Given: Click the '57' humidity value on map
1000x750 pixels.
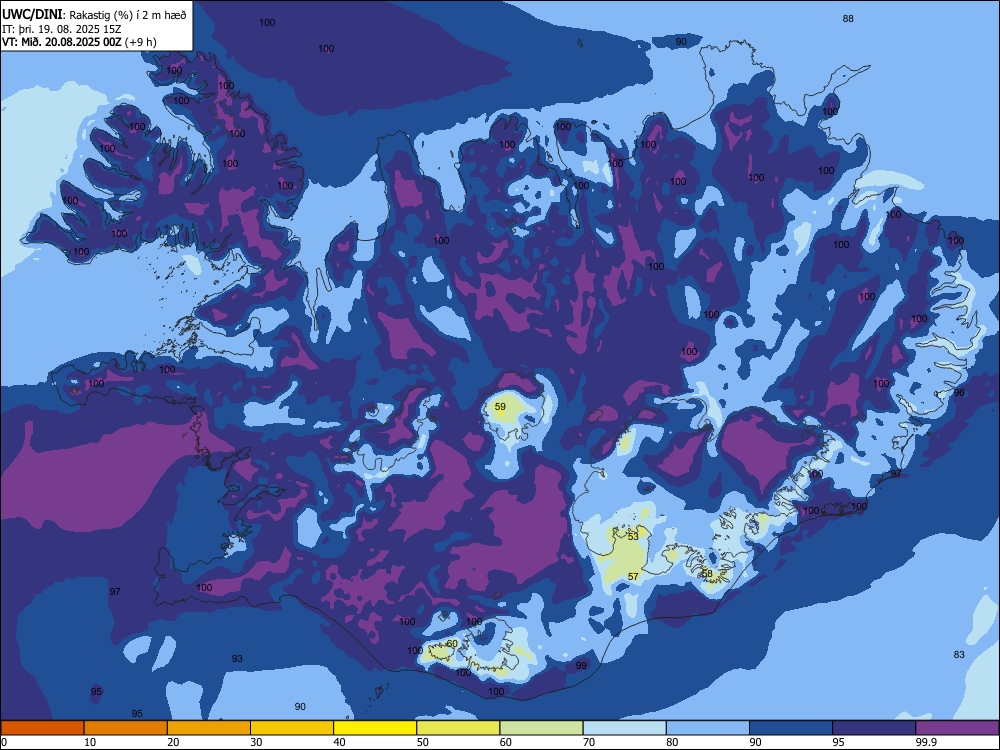Looking at the screenshot, I should click(x=633, y=577).
